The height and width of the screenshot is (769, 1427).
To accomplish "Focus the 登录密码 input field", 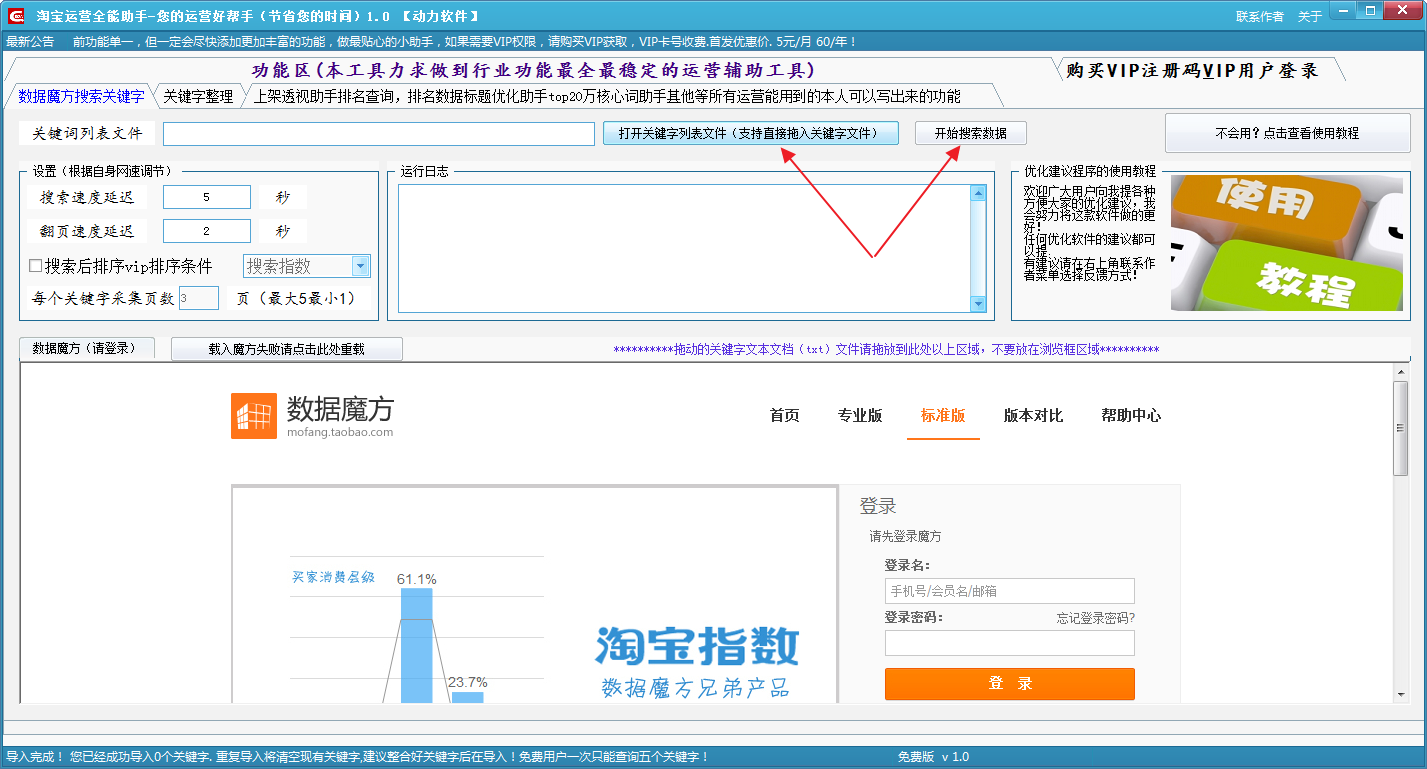I will point(1010,643).
